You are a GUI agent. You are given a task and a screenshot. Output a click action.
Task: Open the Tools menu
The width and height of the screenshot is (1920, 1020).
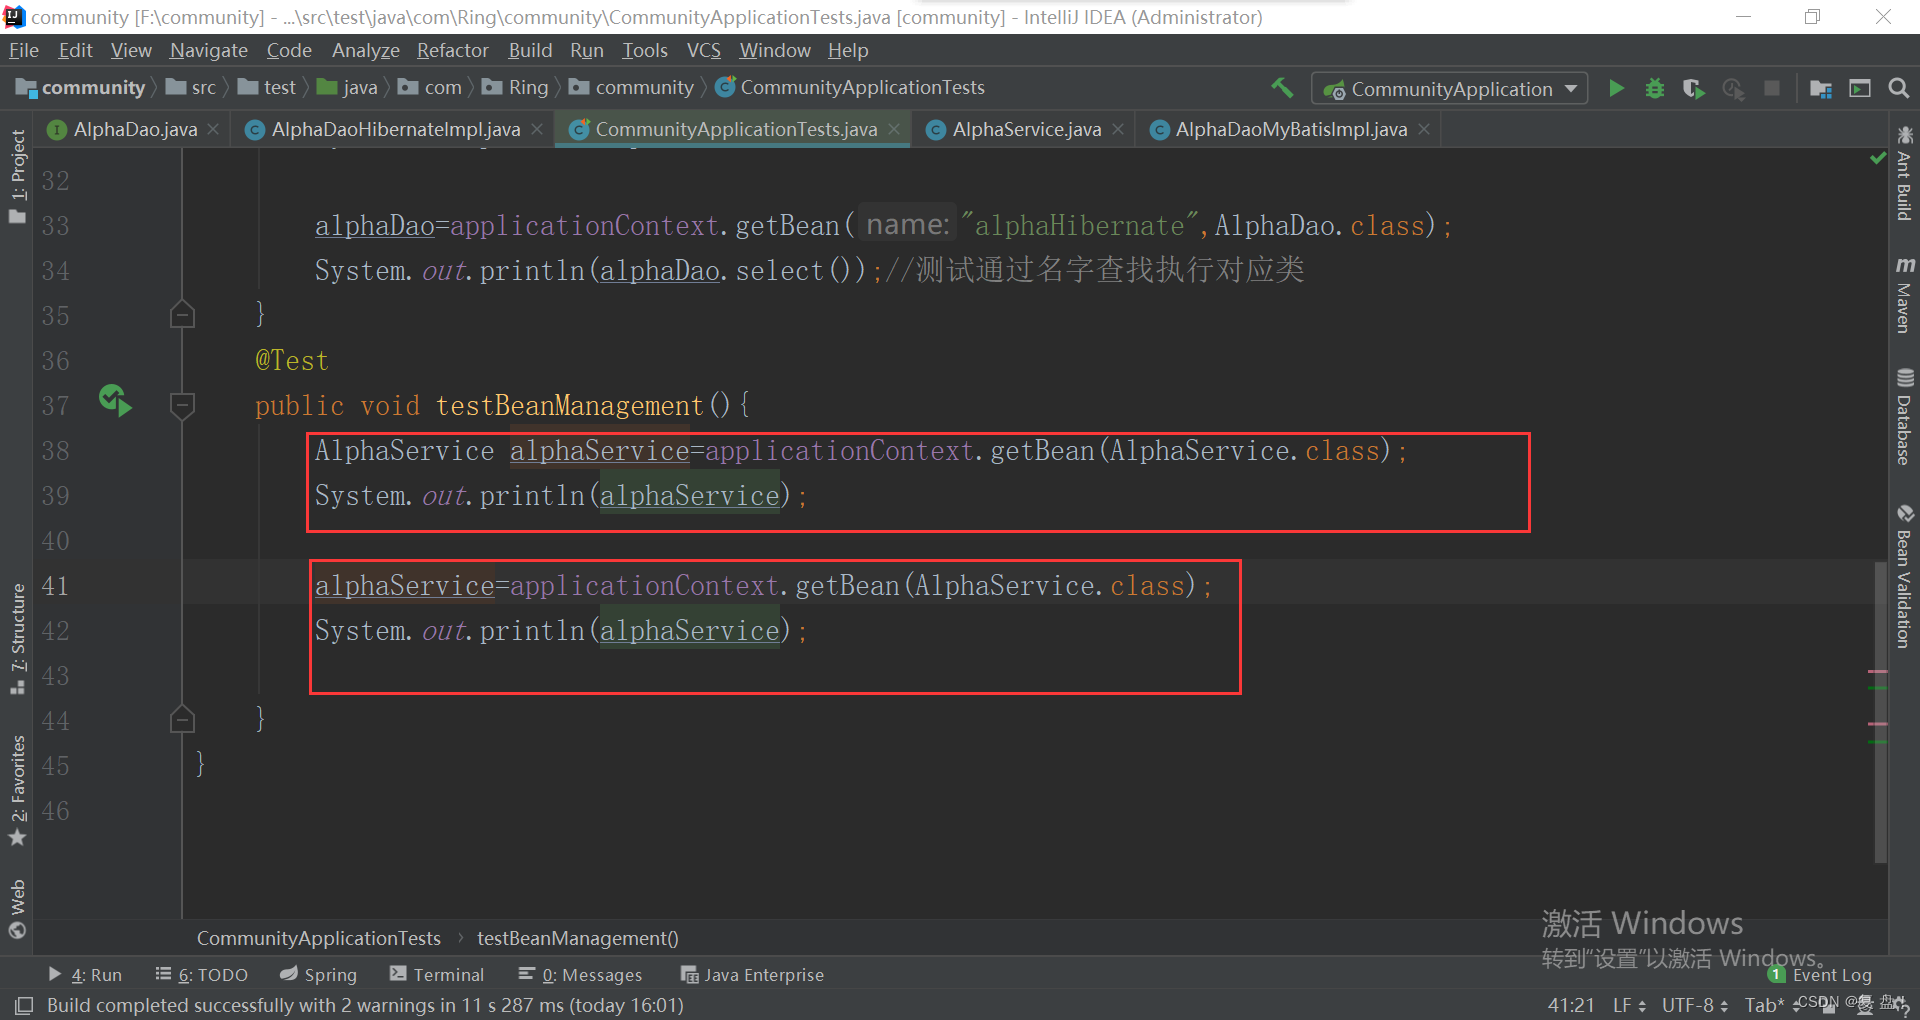coord(644,50)
